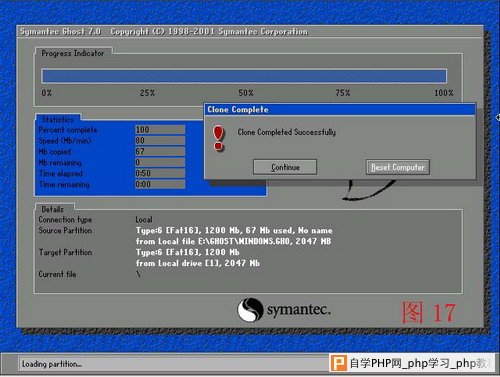Click the Progress Indicator heading

[73, 53]
